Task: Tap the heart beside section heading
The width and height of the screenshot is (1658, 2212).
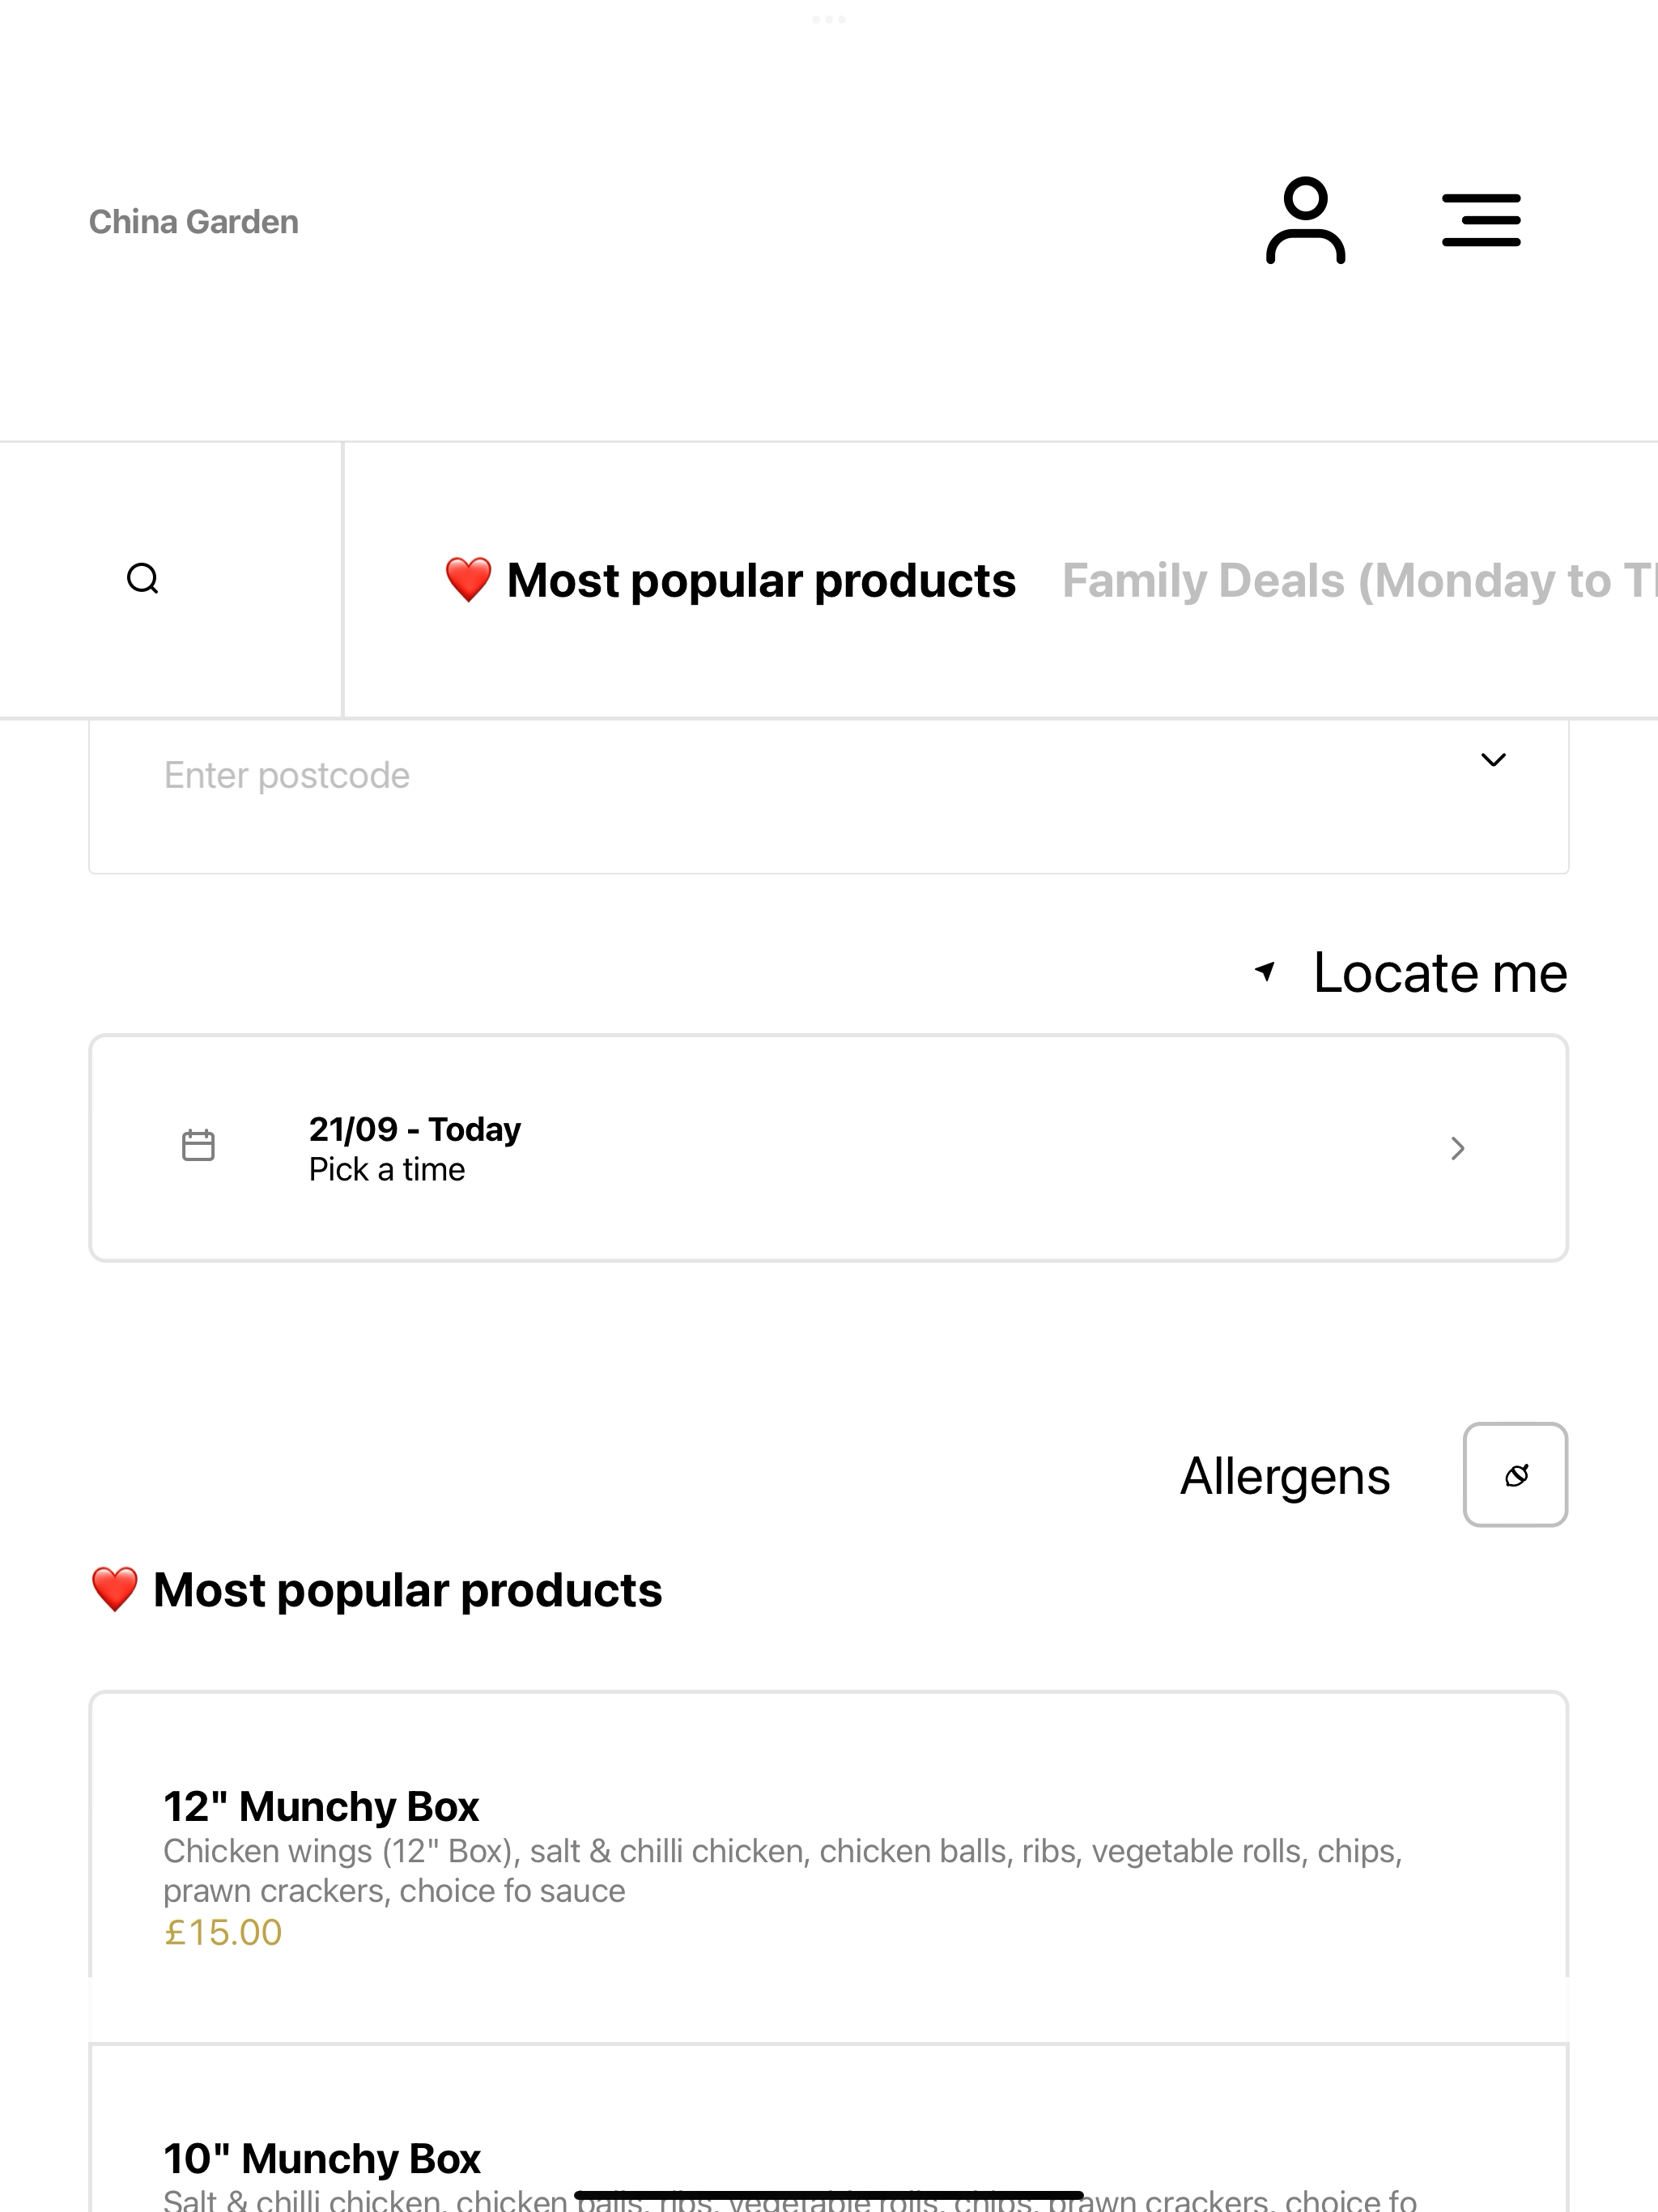Action: [114, 1589]
